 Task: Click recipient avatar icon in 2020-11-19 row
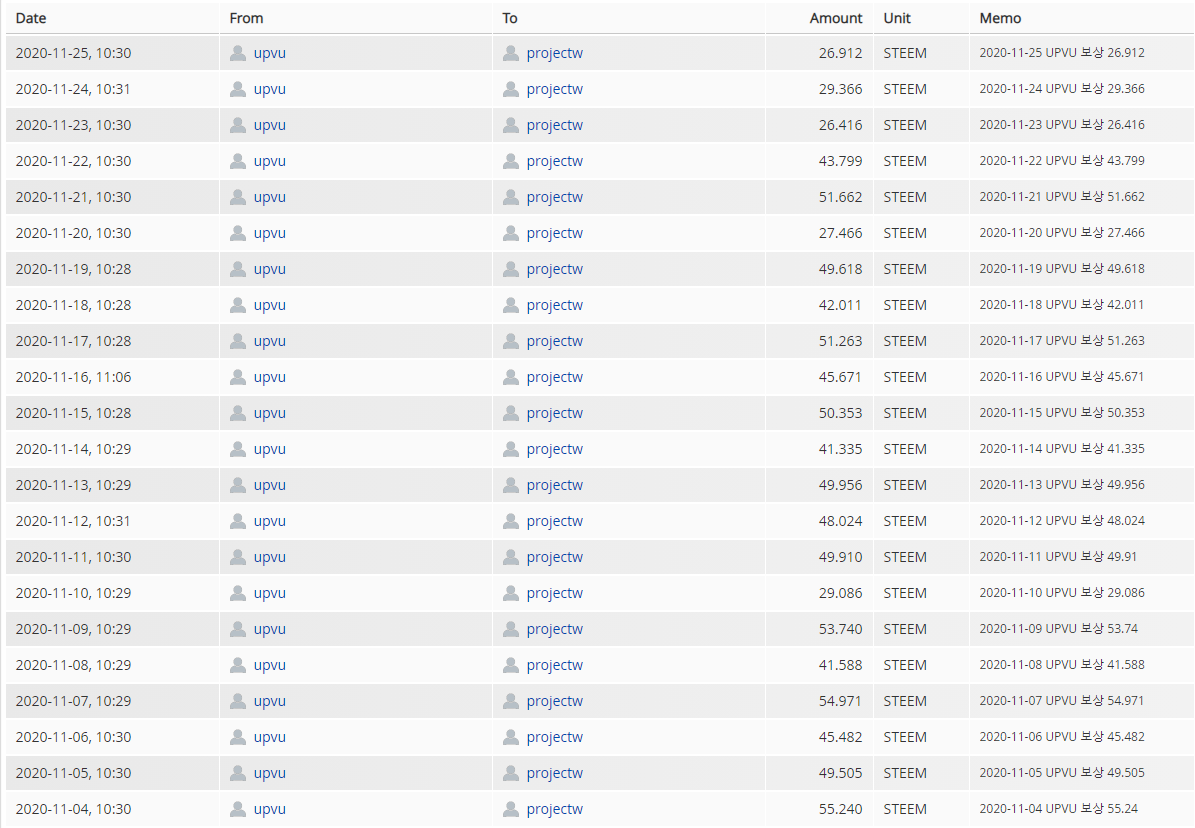[x=511, y=269]
